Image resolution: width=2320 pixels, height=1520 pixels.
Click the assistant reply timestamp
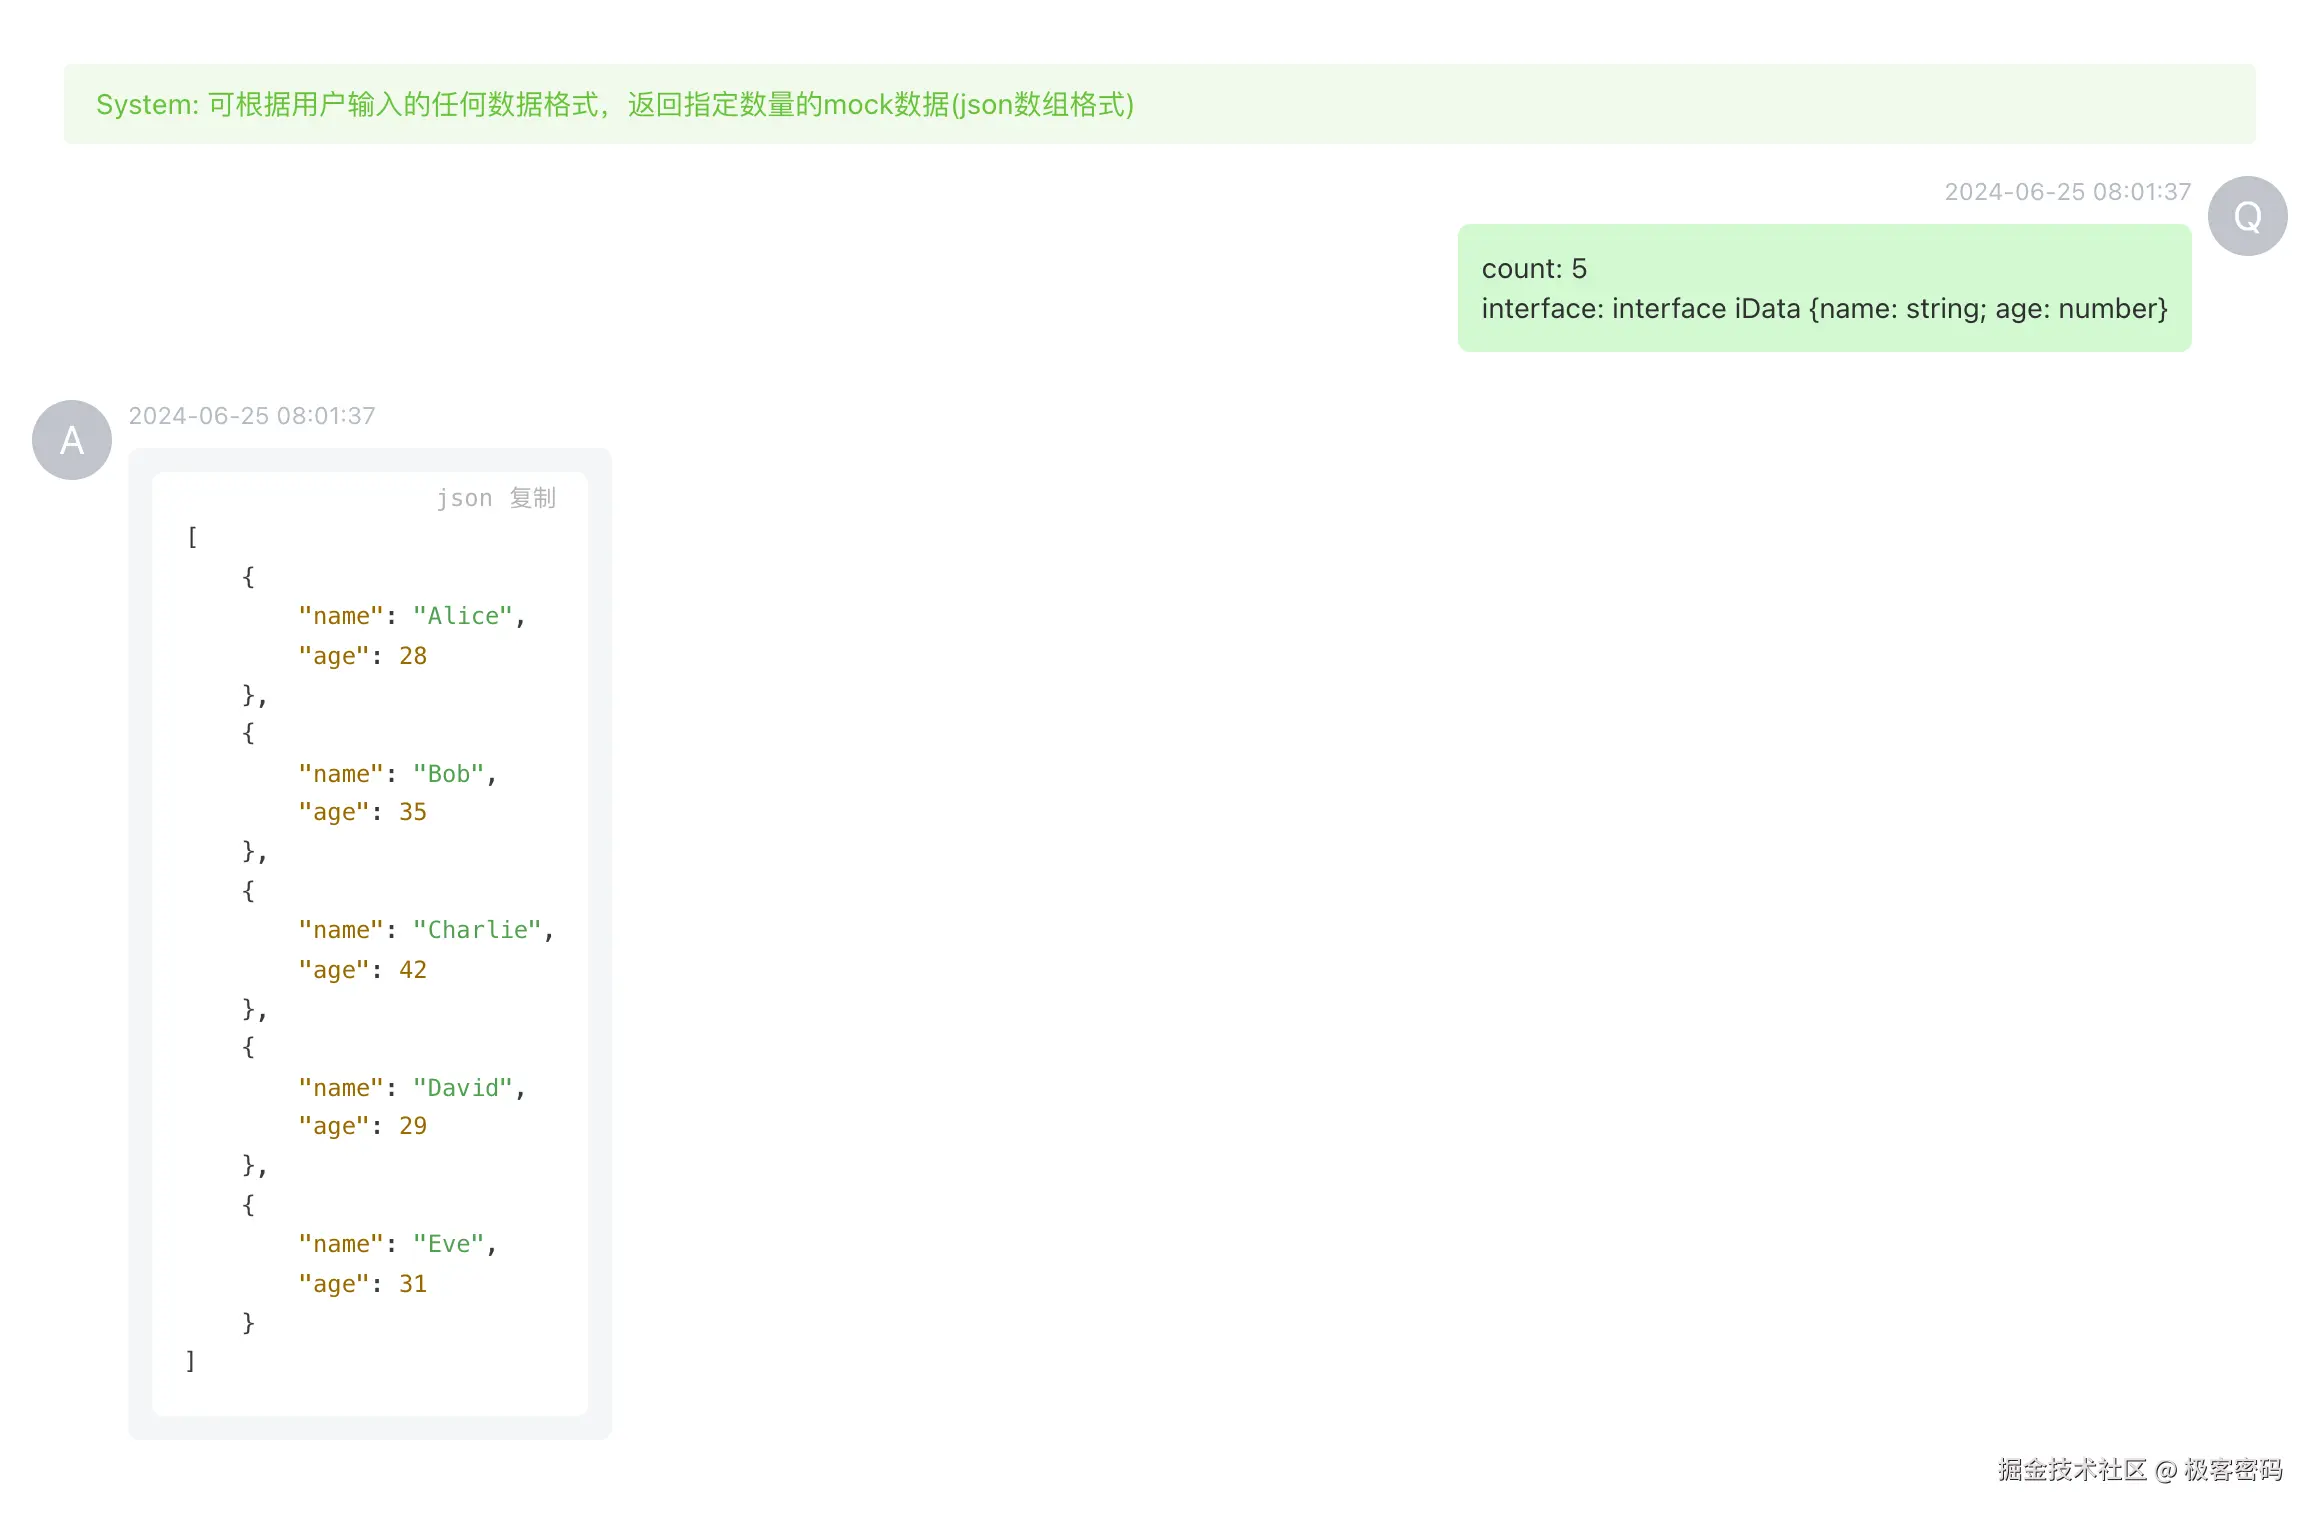[x=252, y=416]
